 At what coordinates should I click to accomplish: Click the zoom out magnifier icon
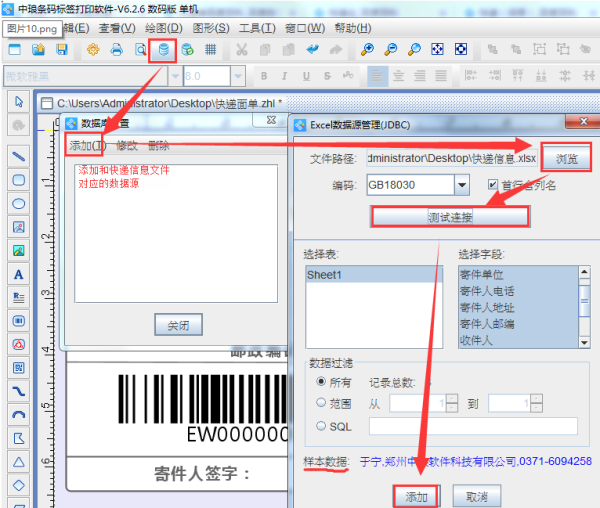[391, 49]
